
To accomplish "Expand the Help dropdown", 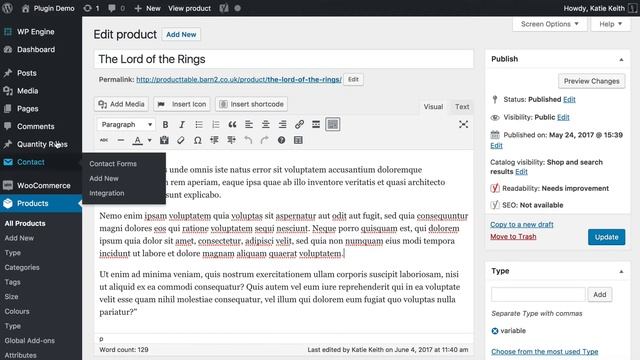I will (610, 24).
